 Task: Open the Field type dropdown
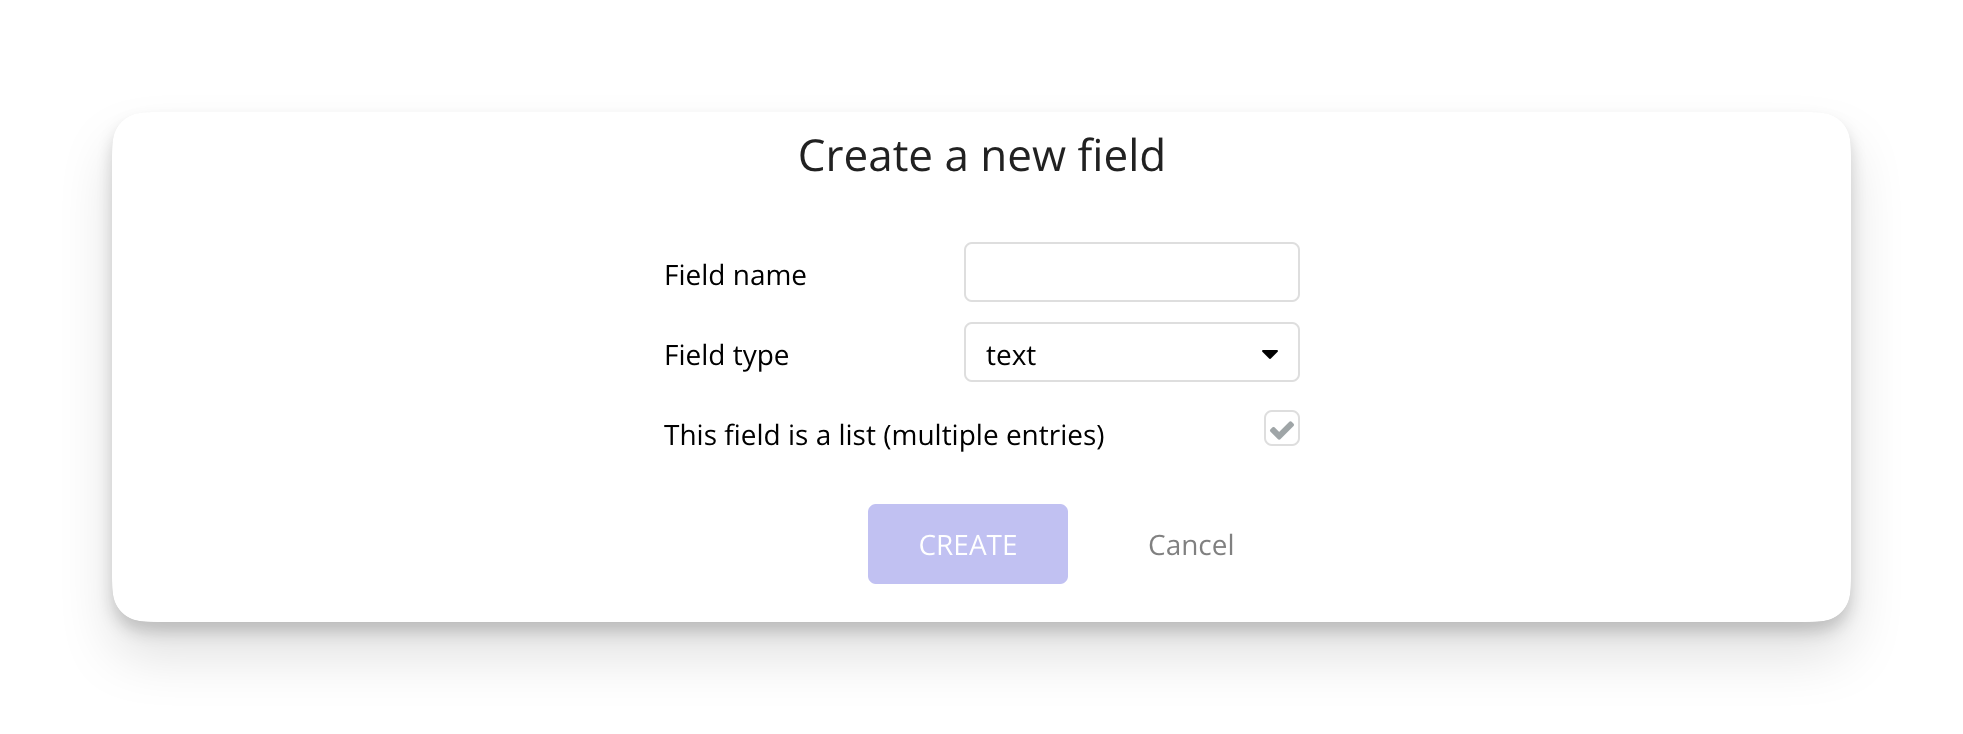point(1131,352)
